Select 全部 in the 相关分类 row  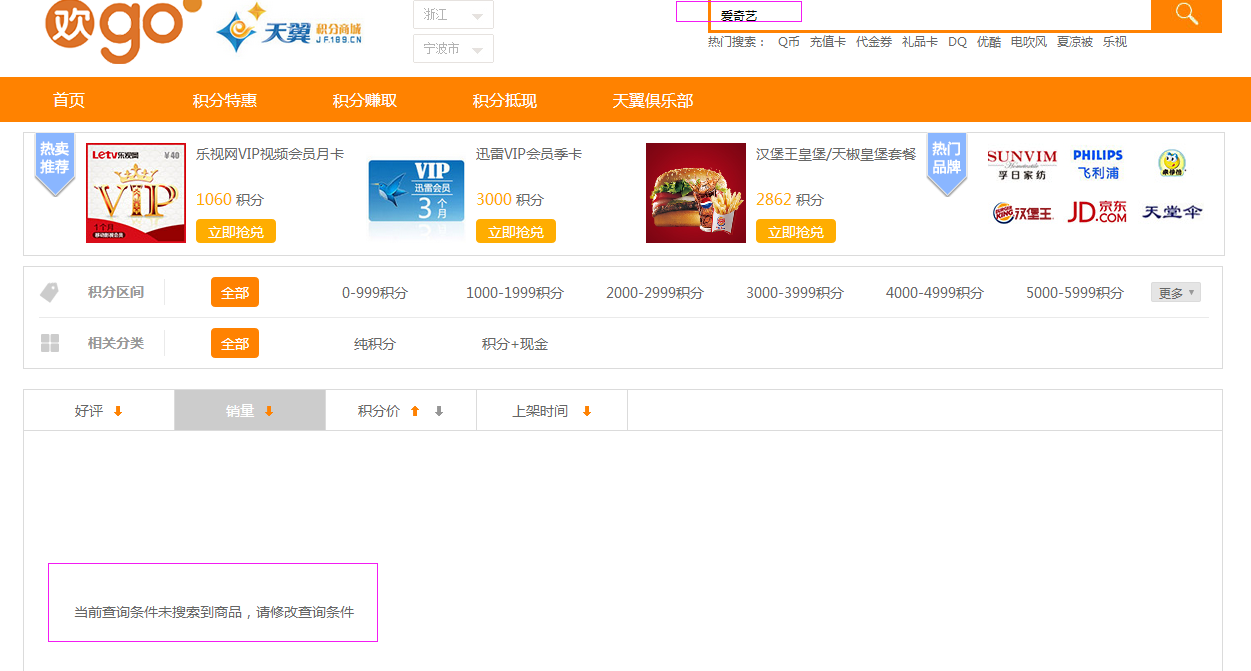(x=235, y=343)
